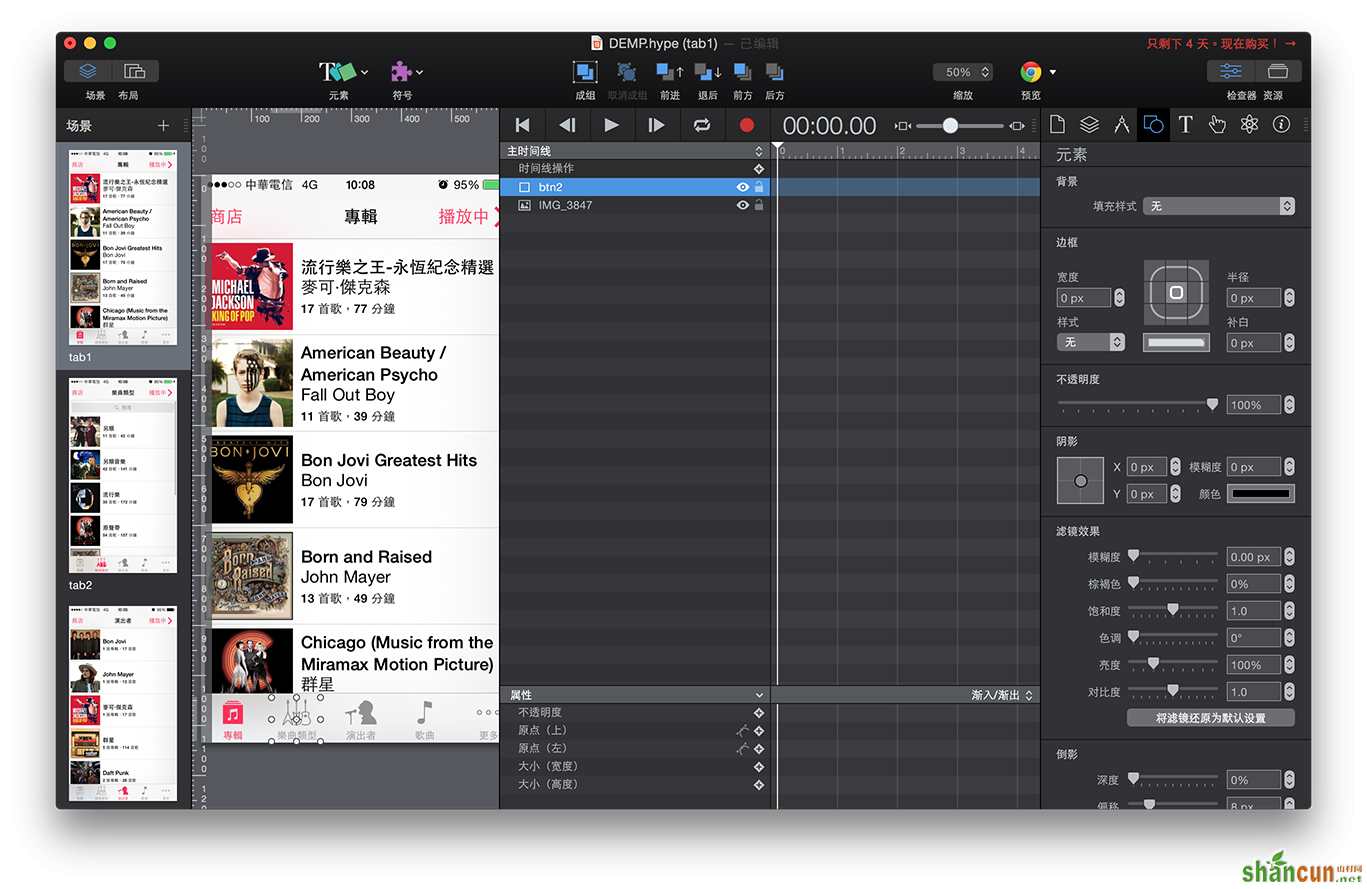Viewport: 1367px width, 889px height.
Task: Open the Inspector (检查器) toolbar button
Action: [x=1231, y=71]
